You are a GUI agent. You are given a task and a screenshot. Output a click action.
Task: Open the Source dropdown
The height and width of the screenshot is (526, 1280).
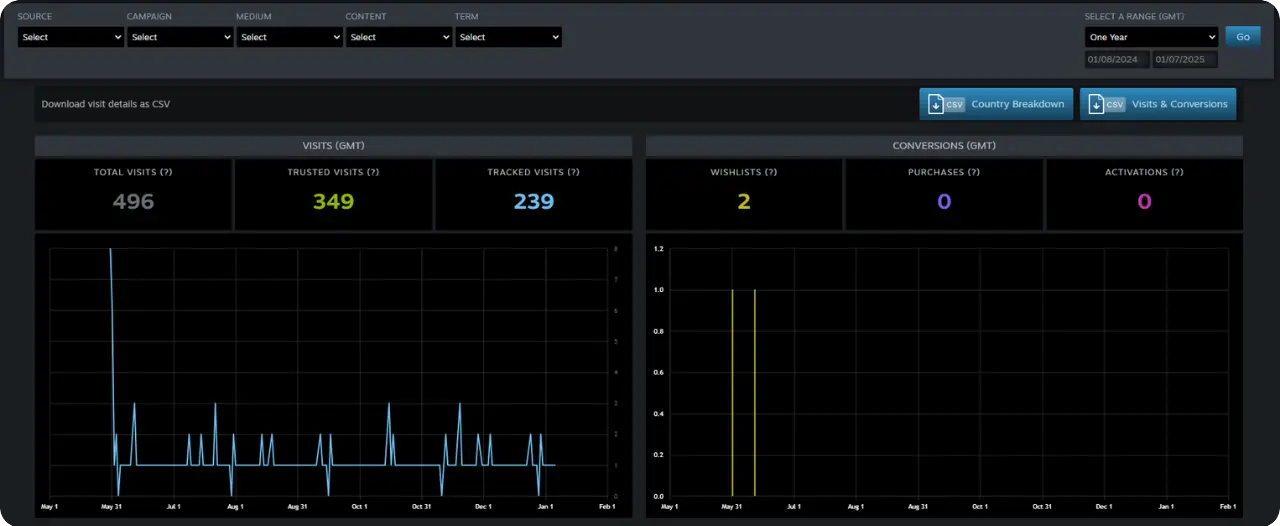click(70, 37)
